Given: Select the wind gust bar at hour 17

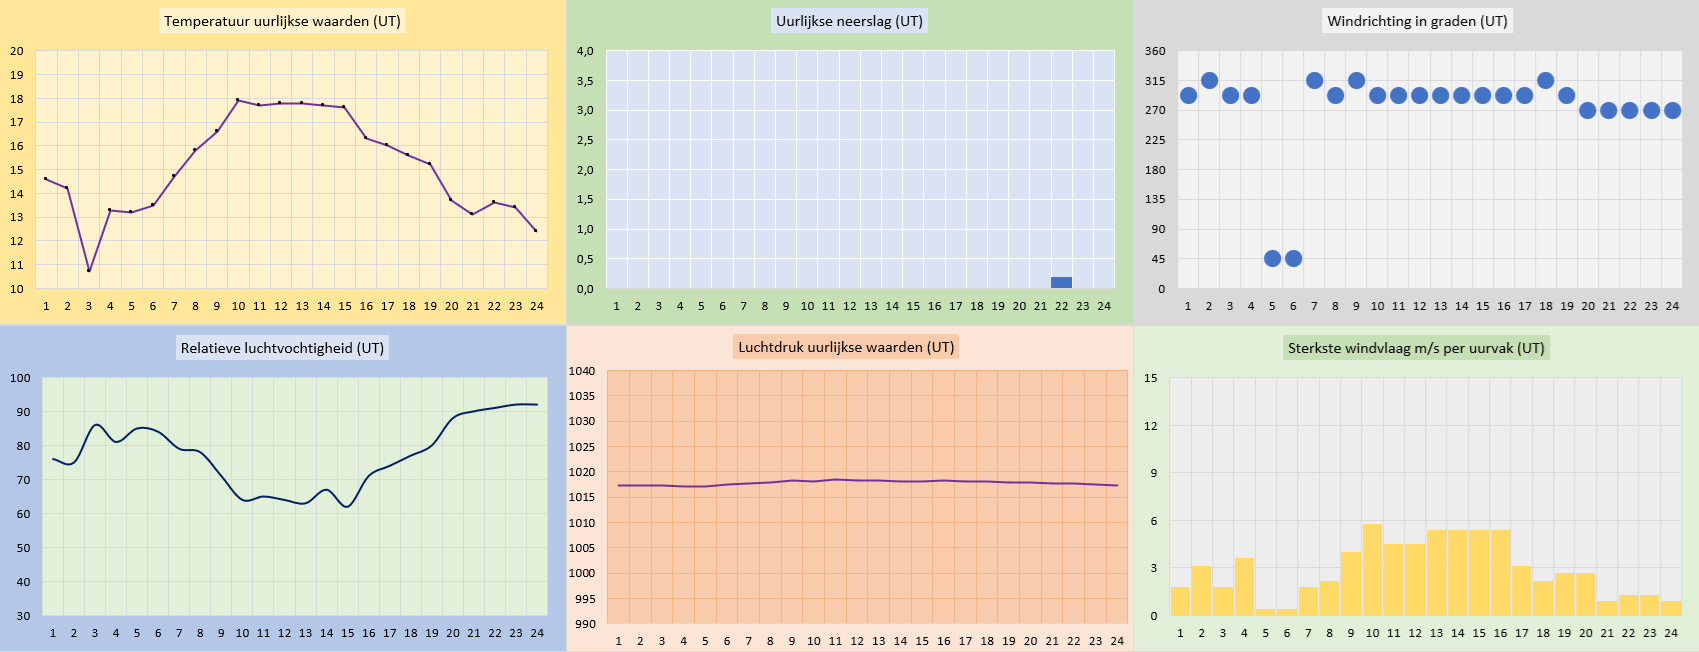Looking at the screenshot, I should click(1521, 591).
